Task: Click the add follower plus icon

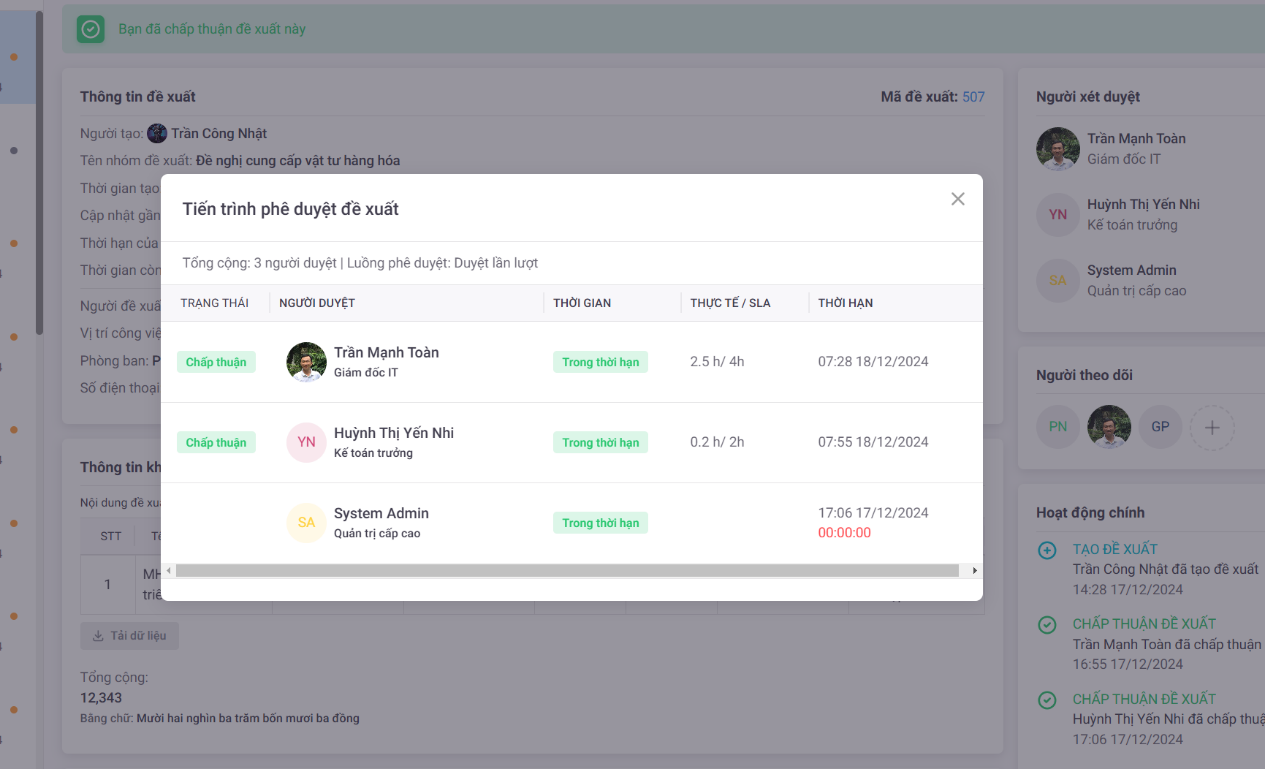Action: [1212, 427]
